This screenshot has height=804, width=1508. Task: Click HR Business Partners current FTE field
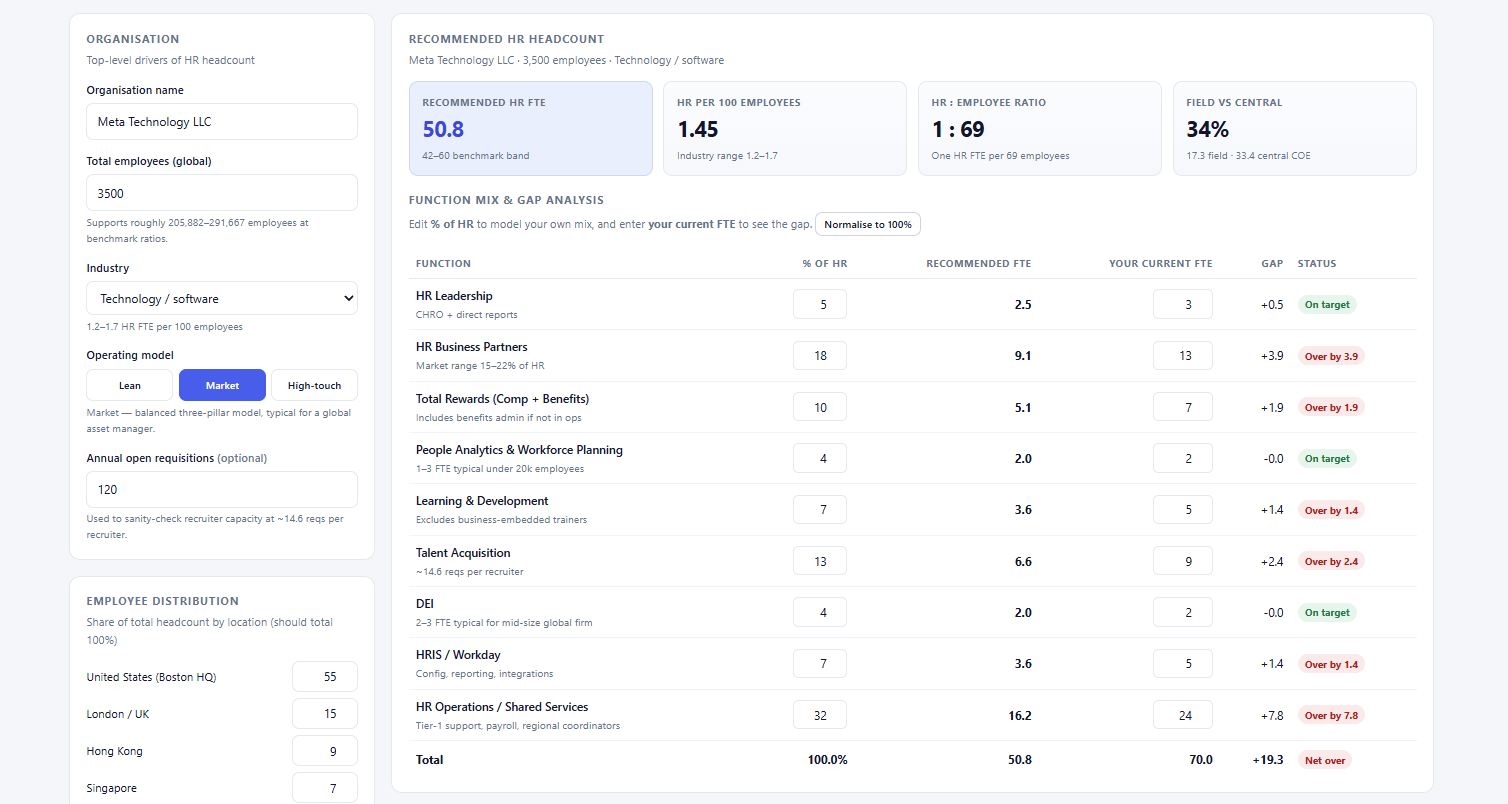click(x=1183, y=356)
